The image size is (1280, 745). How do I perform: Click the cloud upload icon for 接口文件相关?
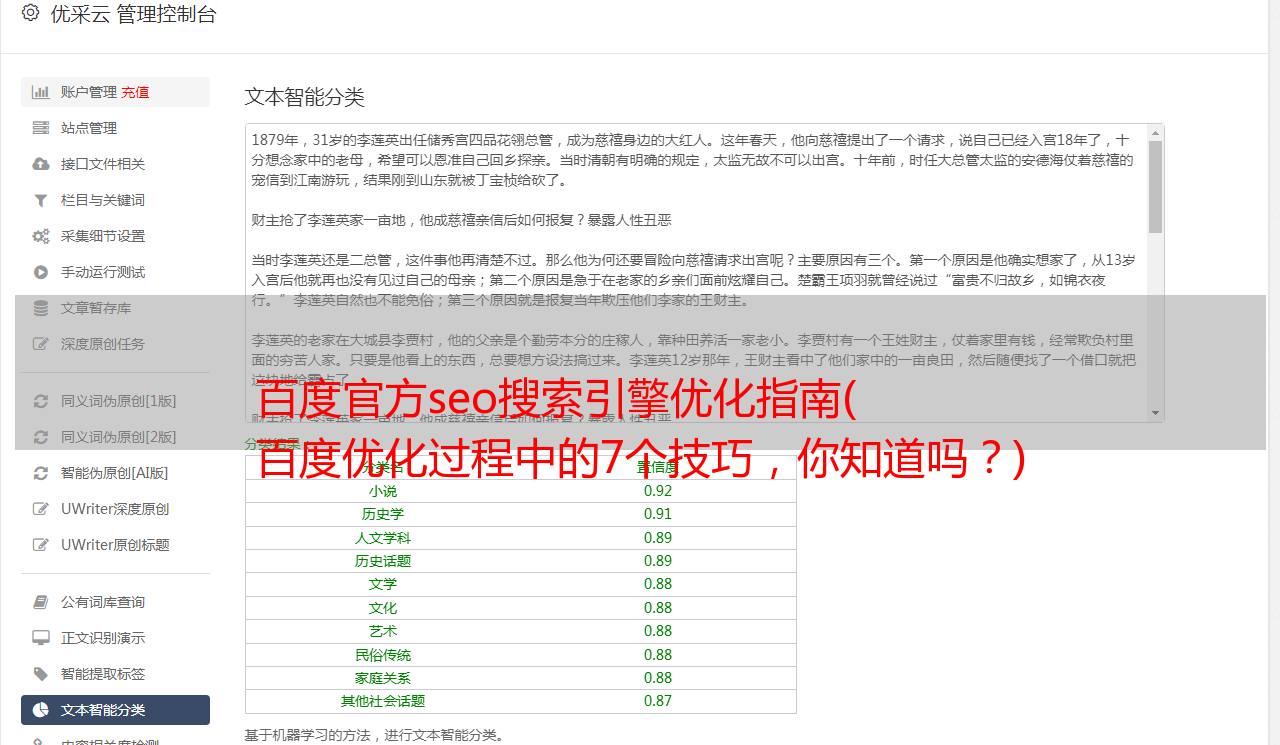click(x=41, y=164)
